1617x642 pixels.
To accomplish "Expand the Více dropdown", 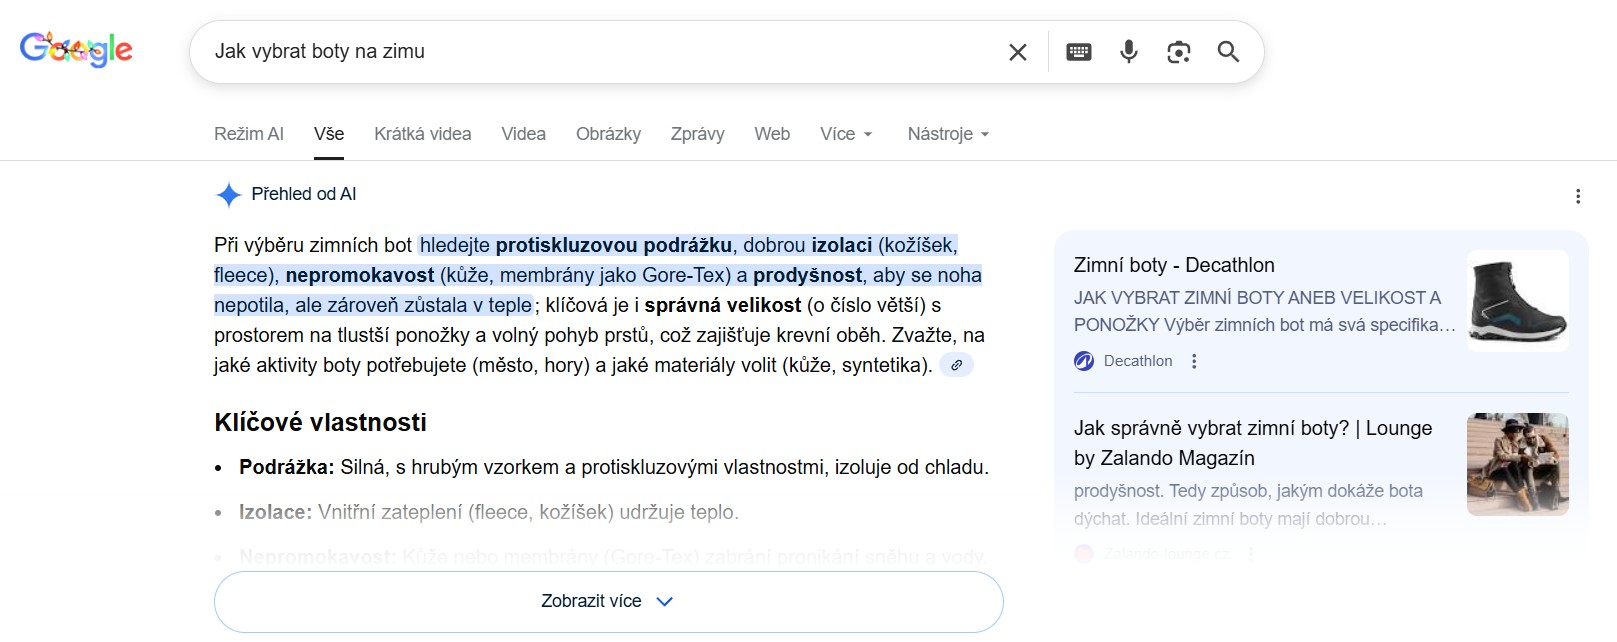I will [x=846, y=134].
